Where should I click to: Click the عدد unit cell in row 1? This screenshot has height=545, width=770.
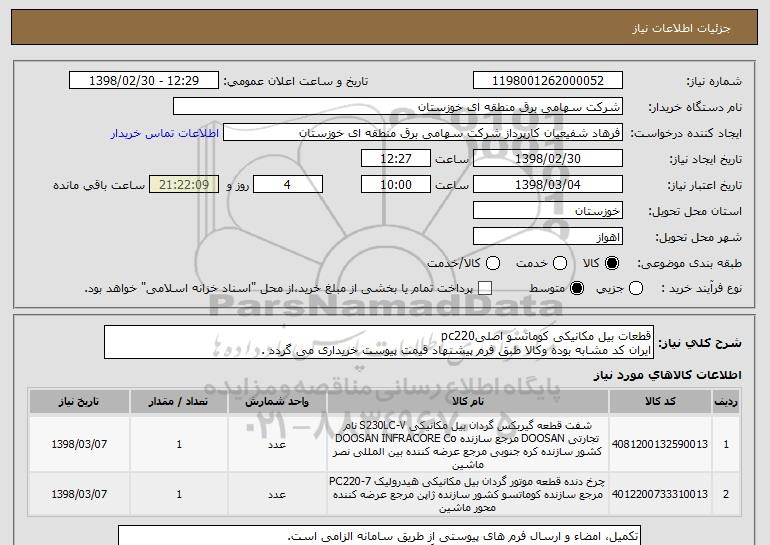point(277,444)
